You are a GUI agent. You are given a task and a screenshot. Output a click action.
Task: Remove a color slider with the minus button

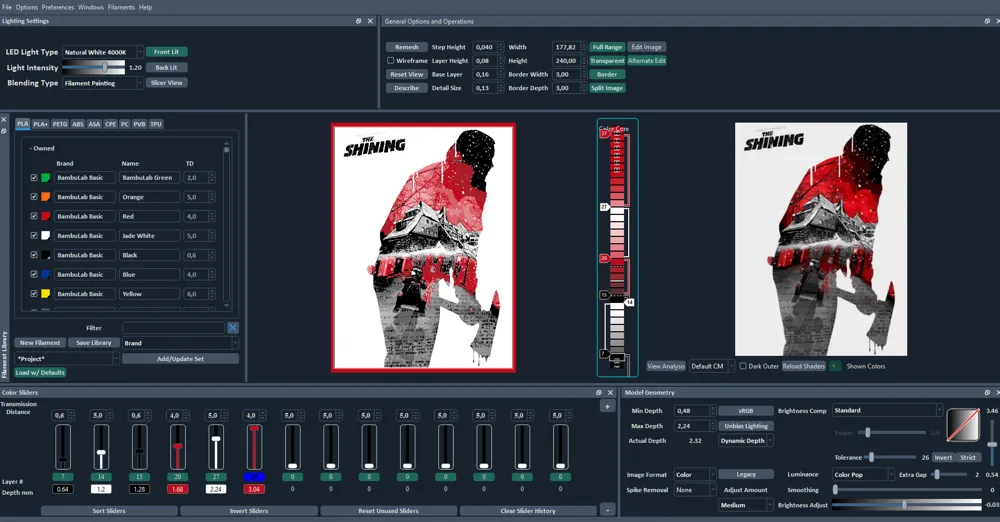607,511
